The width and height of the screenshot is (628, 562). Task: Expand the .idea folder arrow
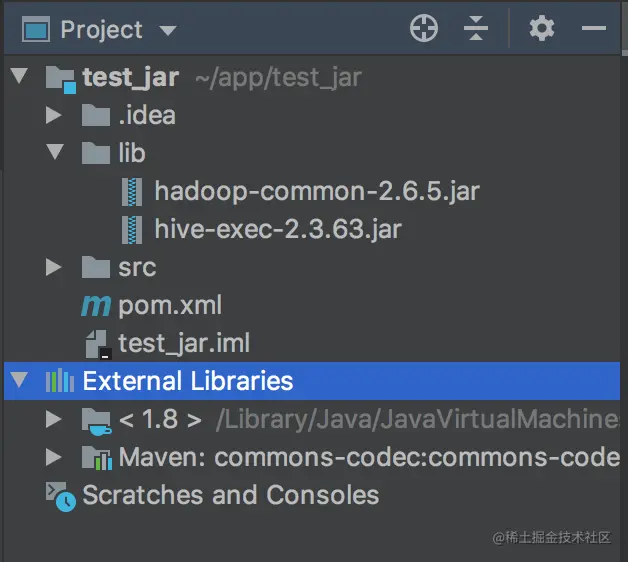pyautogui.click(x=54, y=115)
